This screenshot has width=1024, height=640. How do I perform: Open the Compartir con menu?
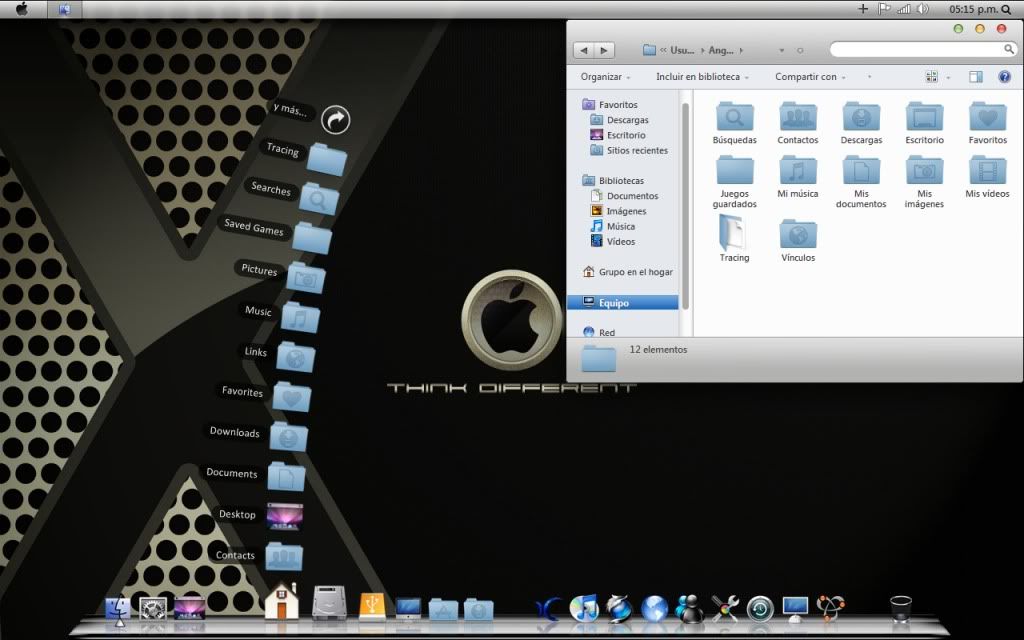pyautogui.click(x=810, y=76)
